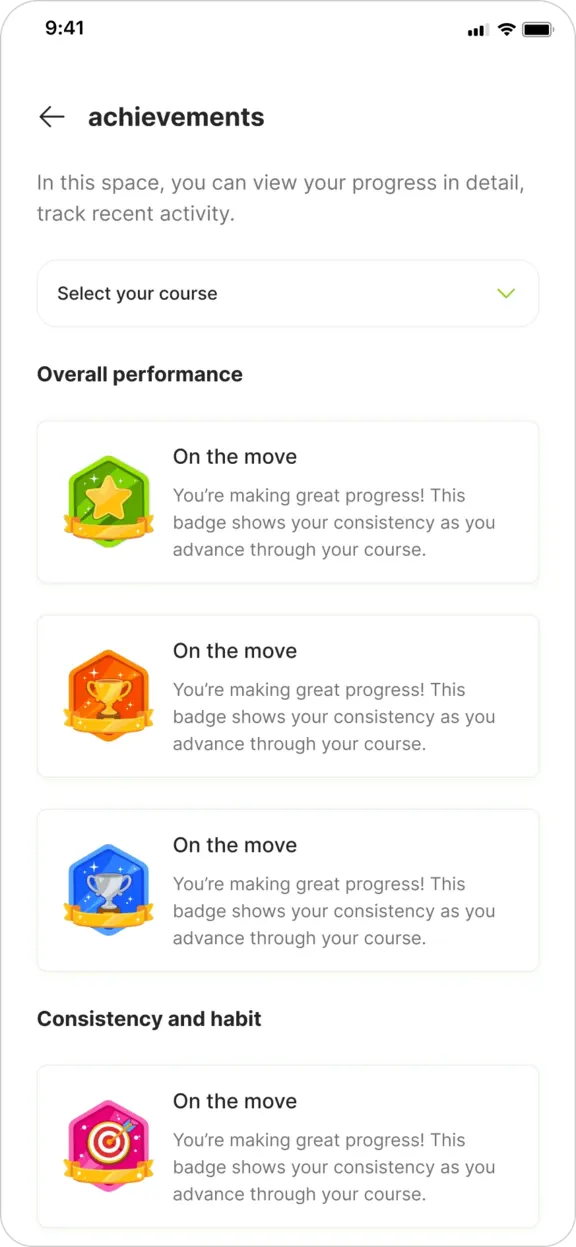Select the Overall performance heading
The image size is (576, 1247).
click(139, 374)
